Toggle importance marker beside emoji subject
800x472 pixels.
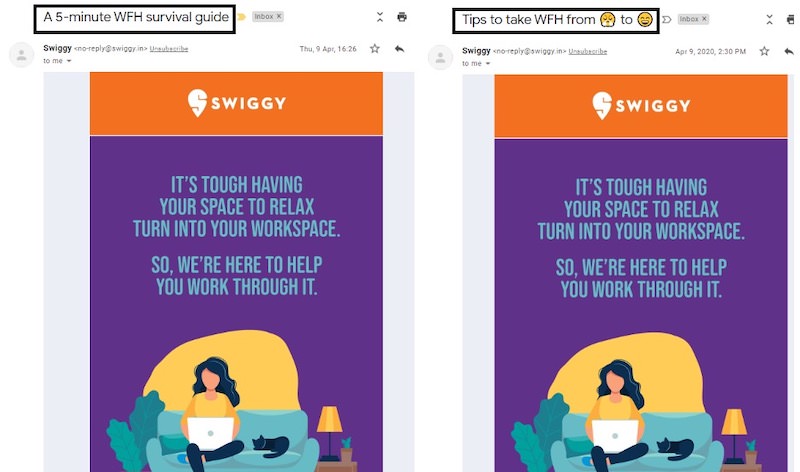coord(666,19)
